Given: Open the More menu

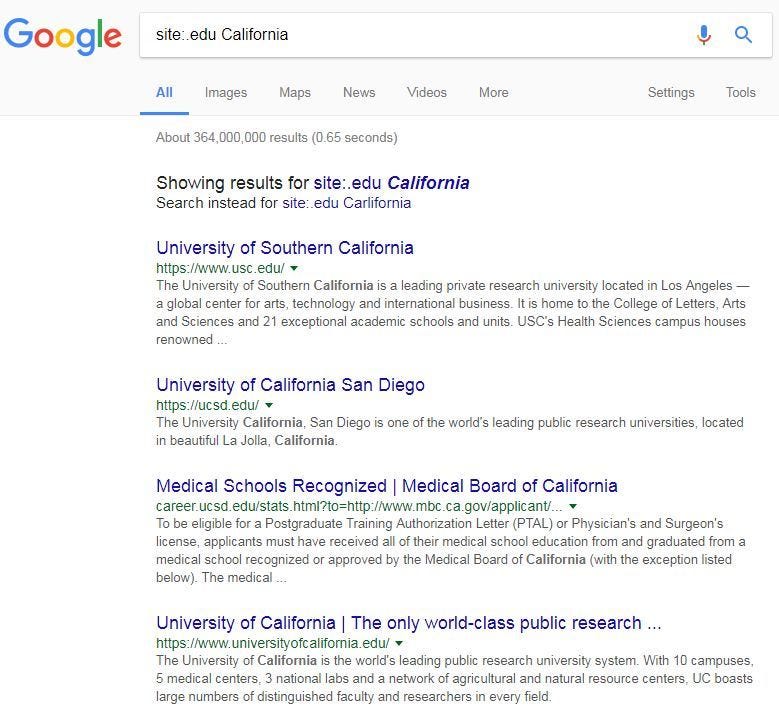Looking at the screenshot, I should coord(493,92).
